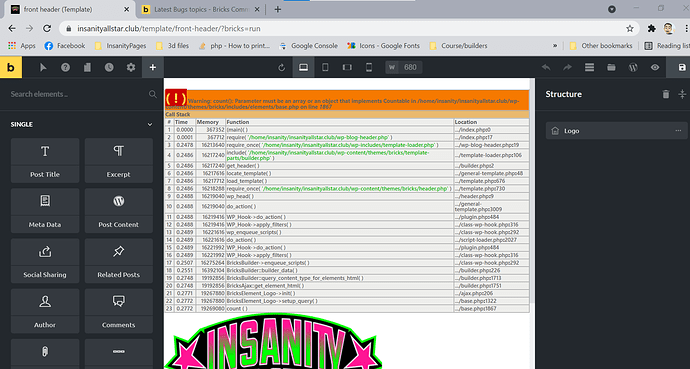Click the save disk icon
Image resolution: width=690 pixels, height=369 pixels.
[682, 67]
